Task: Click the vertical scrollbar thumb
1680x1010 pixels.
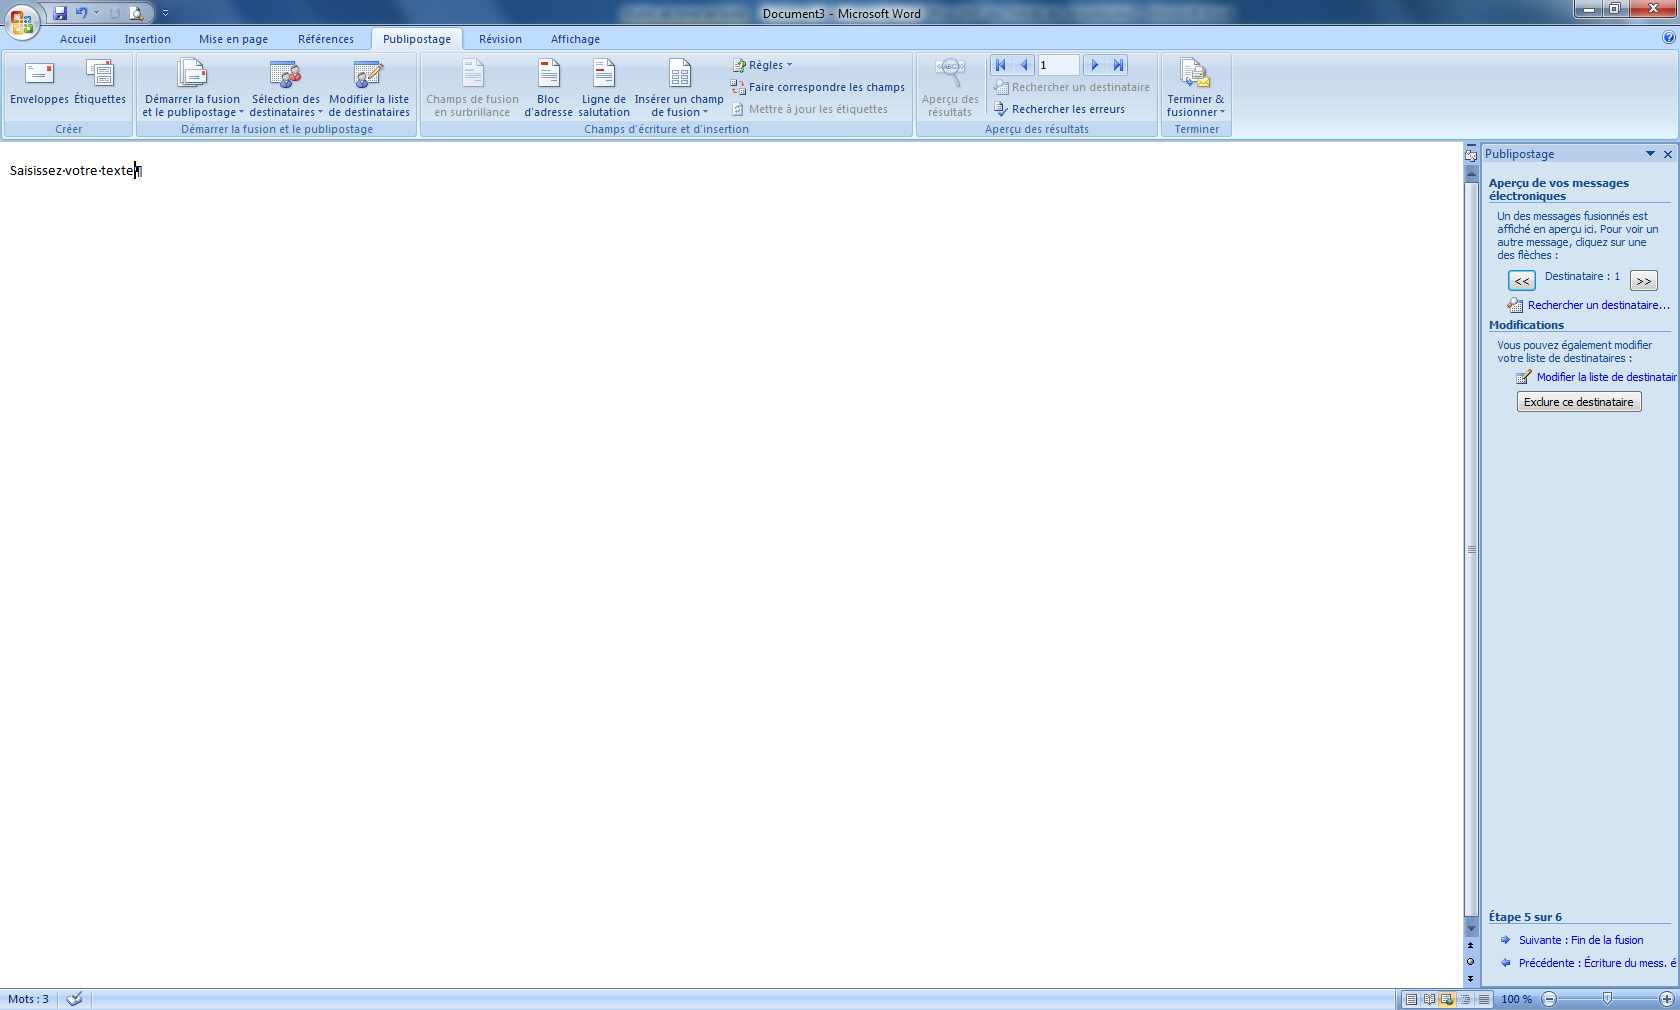Action: (1471, 549)
